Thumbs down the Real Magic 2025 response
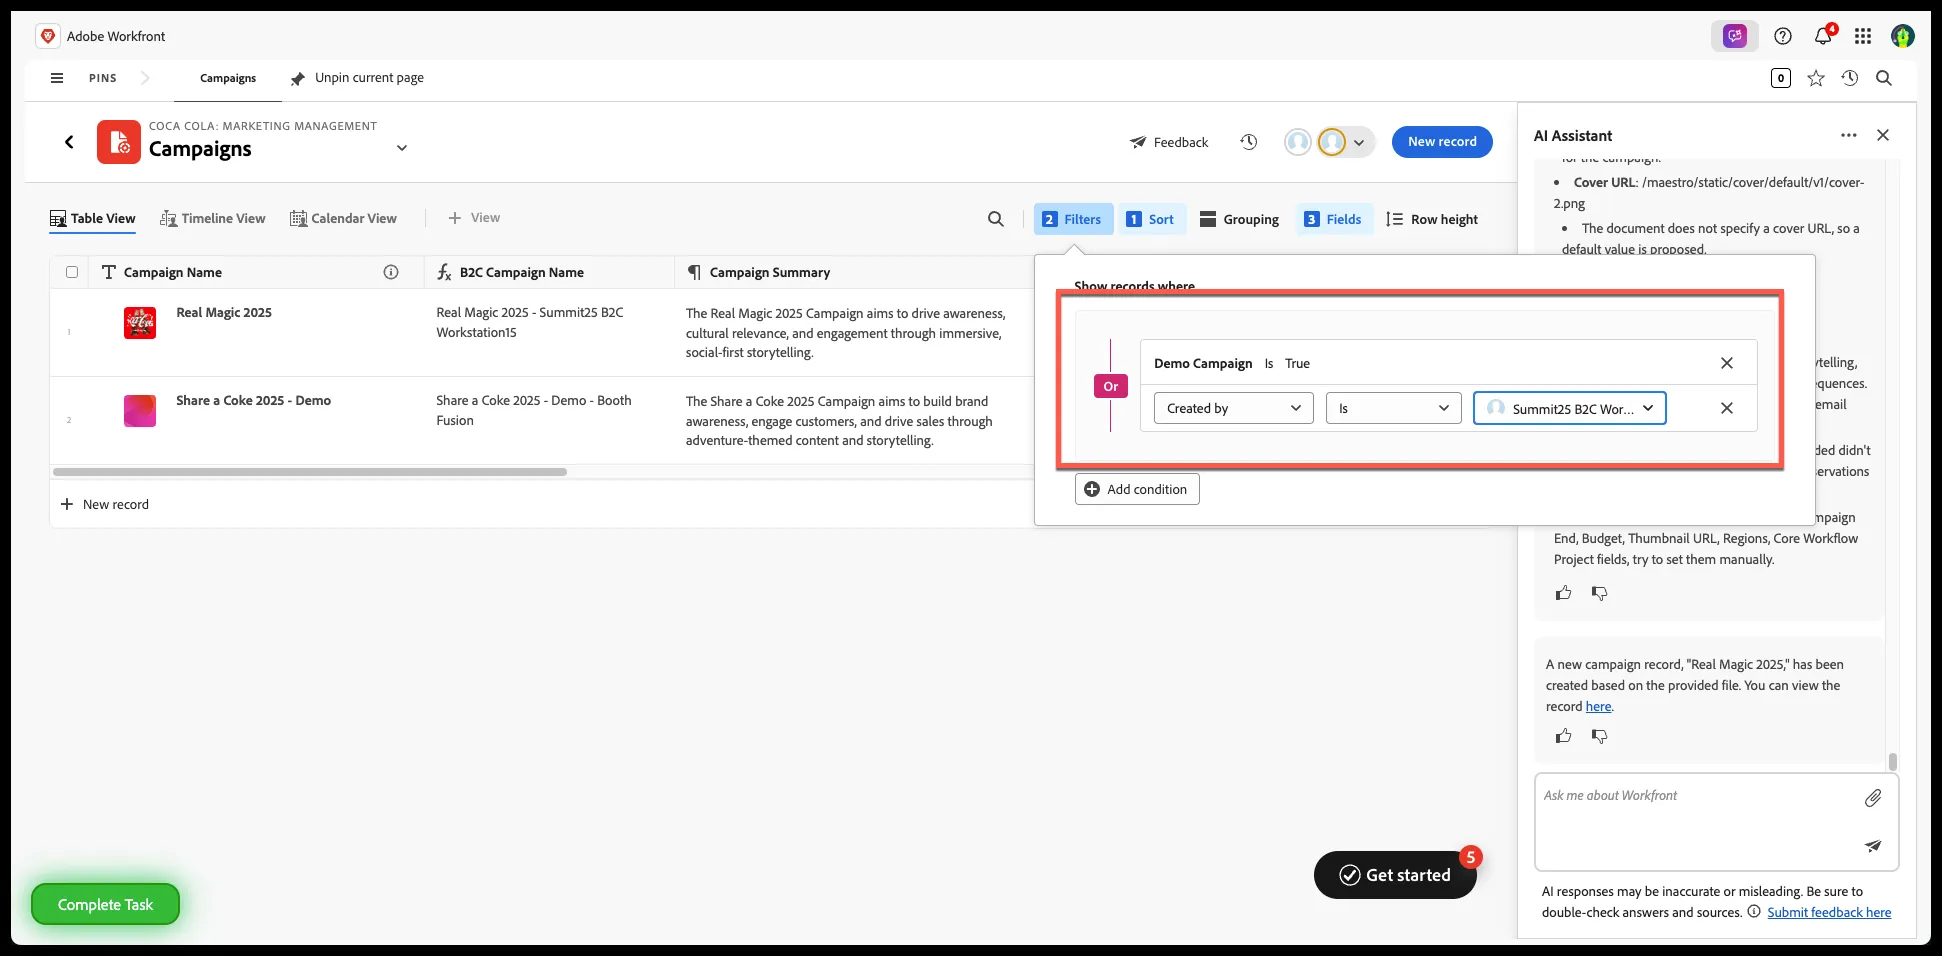 click(x=1600, y=736)
